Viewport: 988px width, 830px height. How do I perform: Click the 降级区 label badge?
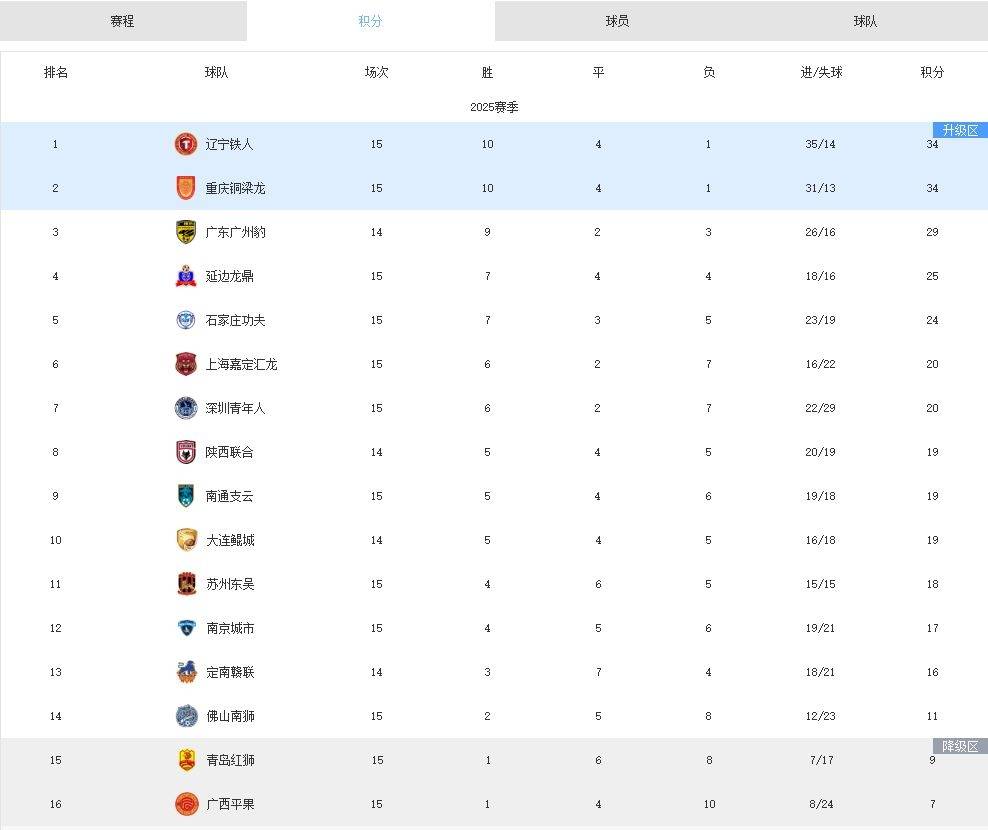point(959,746)
